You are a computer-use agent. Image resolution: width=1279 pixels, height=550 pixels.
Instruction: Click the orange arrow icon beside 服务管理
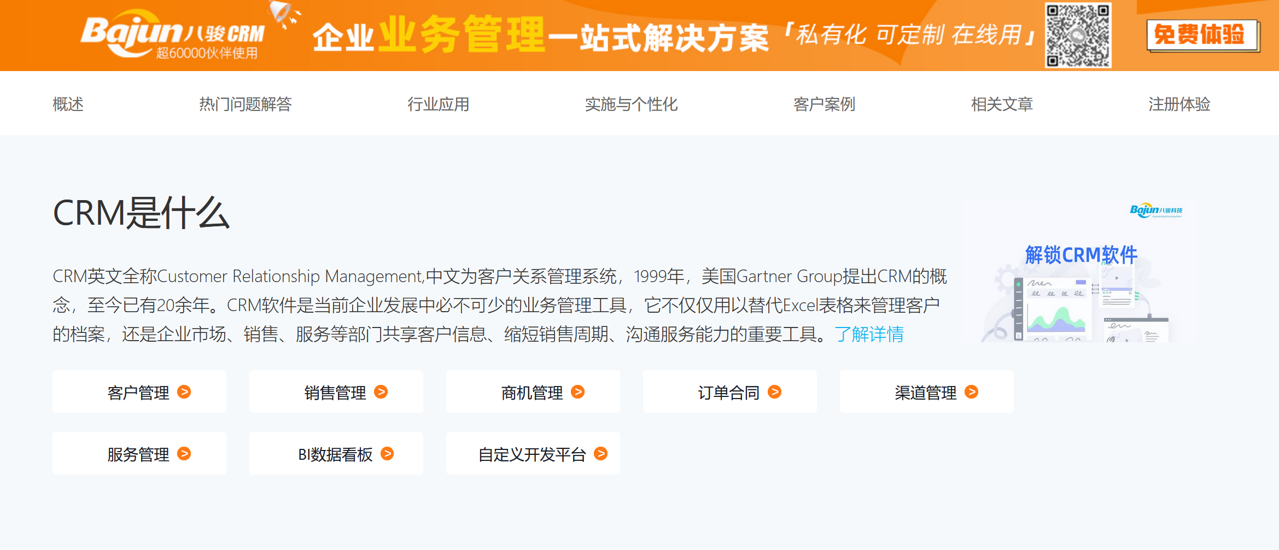(184, 454)
